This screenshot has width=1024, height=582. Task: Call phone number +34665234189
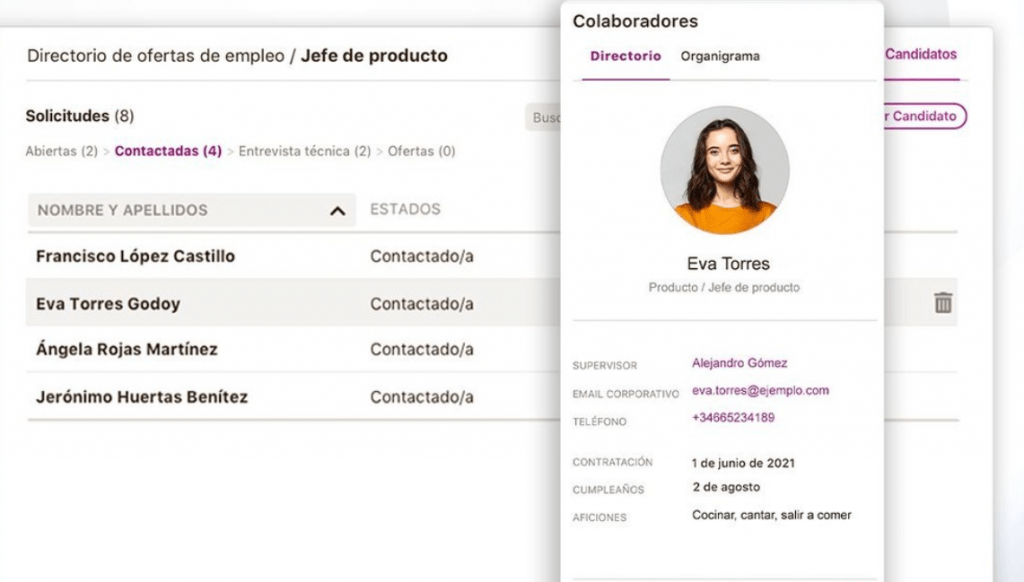(733, 417)
